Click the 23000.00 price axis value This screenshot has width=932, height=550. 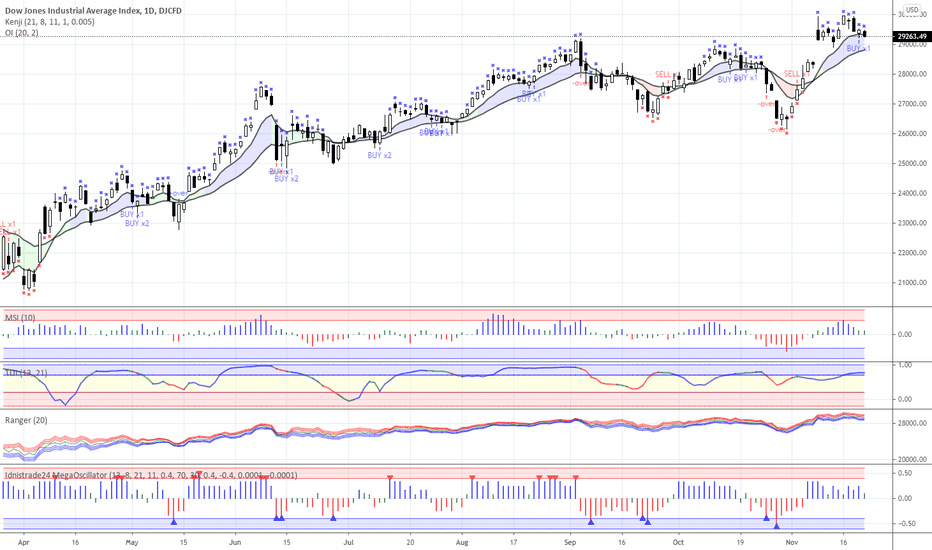click(x=912, y=223)
